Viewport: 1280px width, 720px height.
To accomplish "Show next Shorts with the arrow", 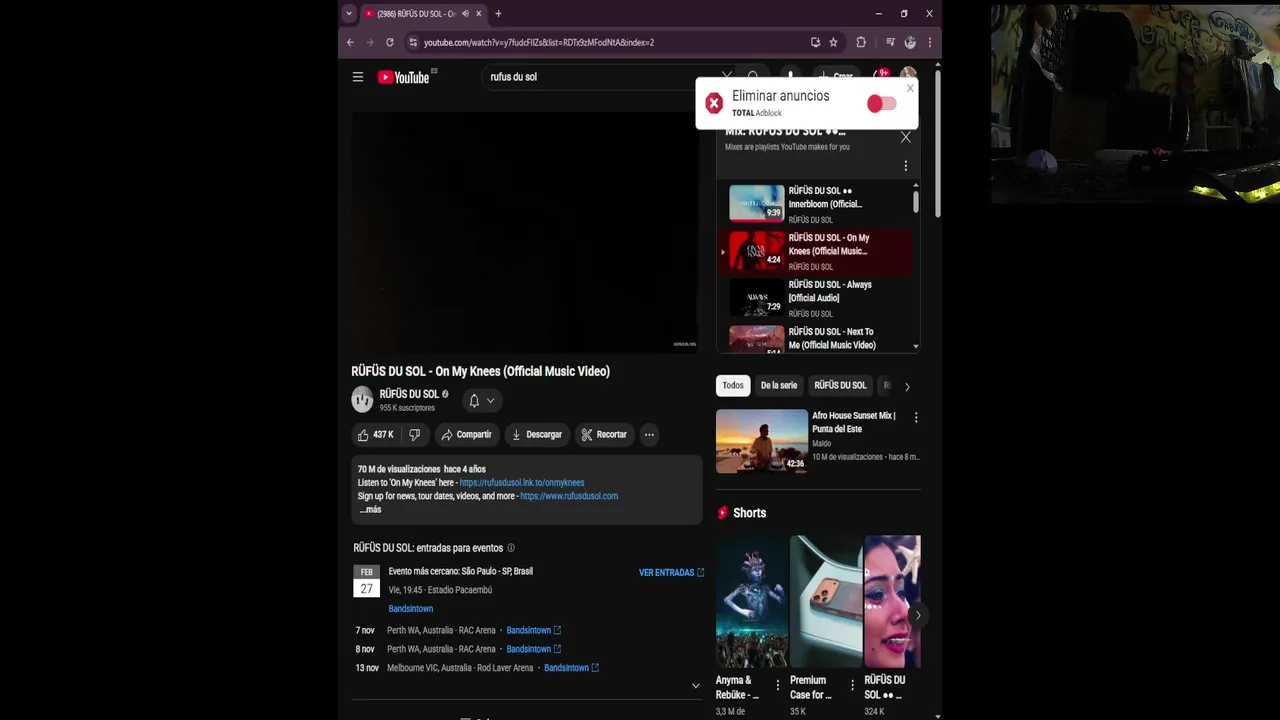I will coord(917,615).
